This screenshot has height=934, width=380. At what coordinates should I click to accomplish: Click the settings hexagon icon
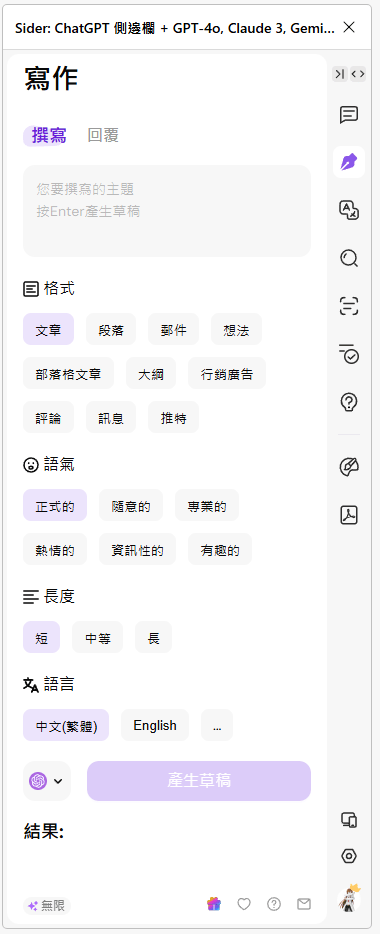(x=348, y=856)
